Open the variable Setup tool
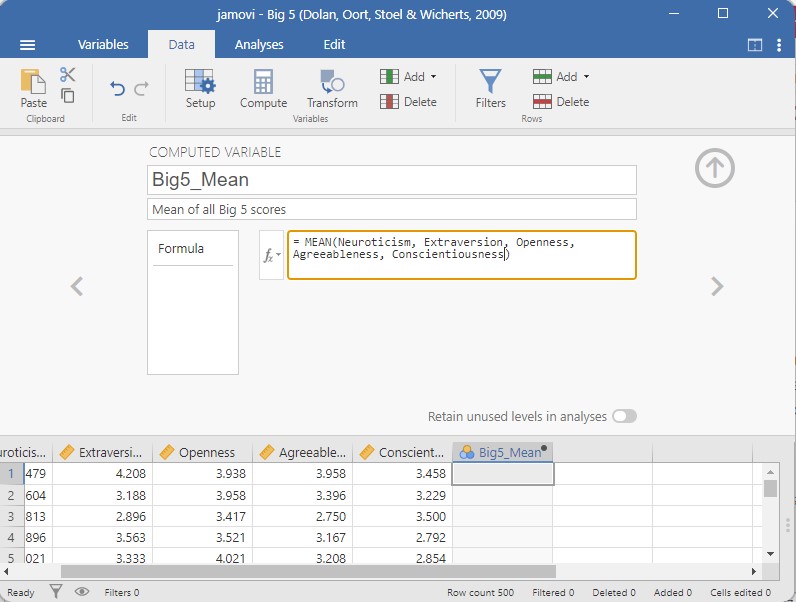This screenshot has width=796, height=602. tap(200, 89)
